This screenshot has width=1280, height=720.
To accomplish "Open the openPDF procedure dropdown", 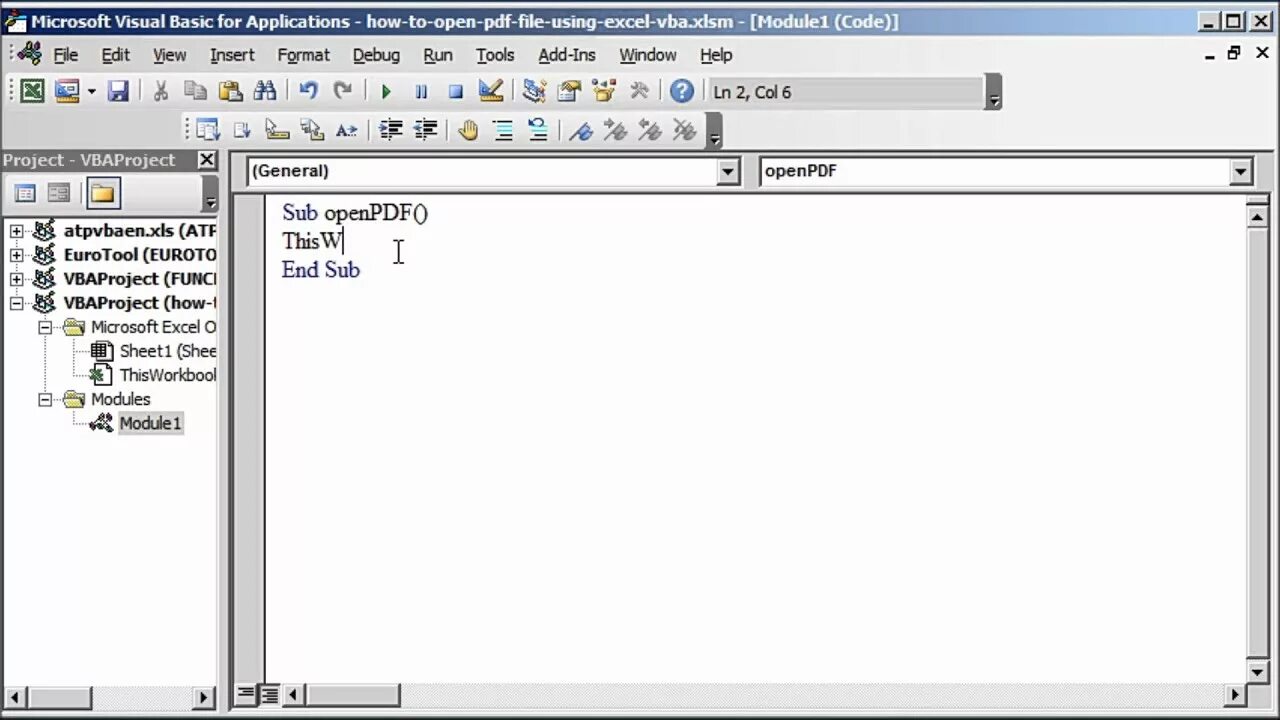I will click(x=1240, y=171).
